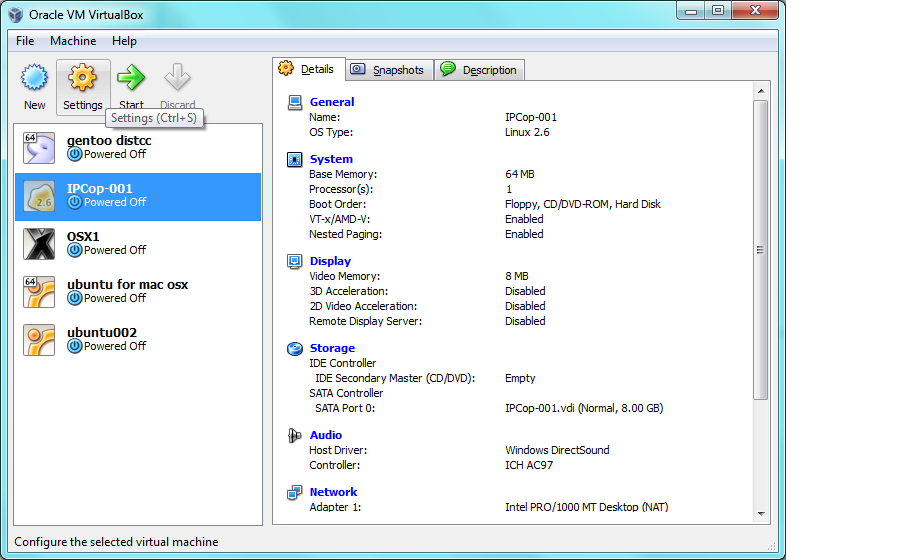Open the Display settings link
Image resolution: width=907 pixels, height=560 pixels.
point(330,261)
